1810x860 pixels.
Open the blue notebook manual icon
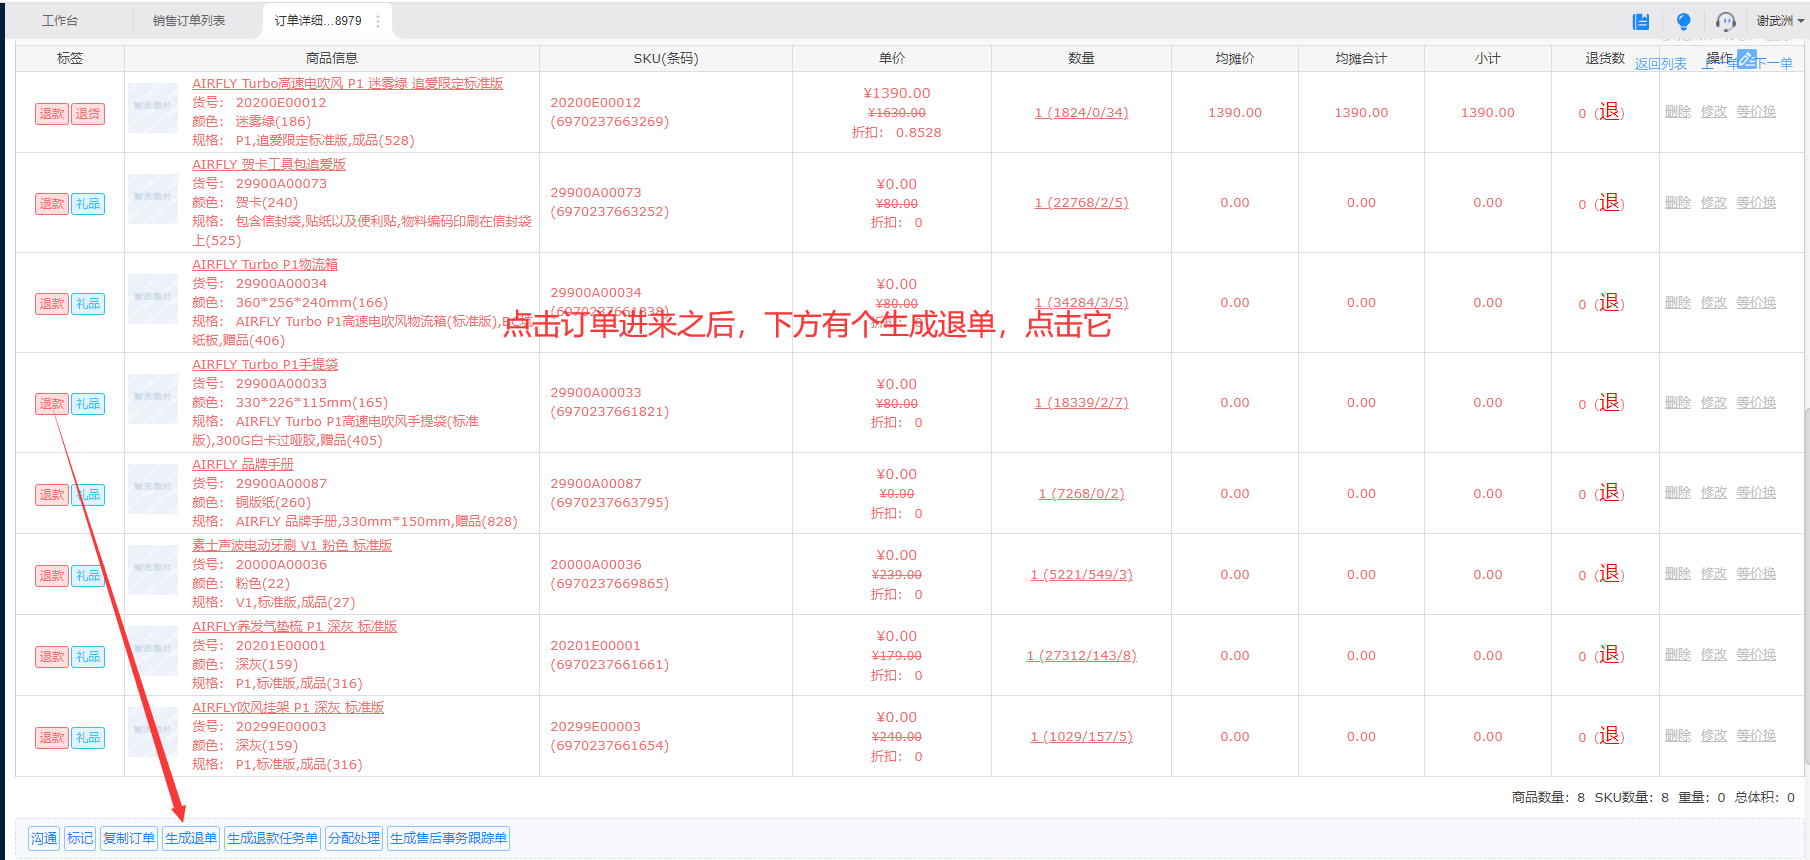coord(1641,21)
